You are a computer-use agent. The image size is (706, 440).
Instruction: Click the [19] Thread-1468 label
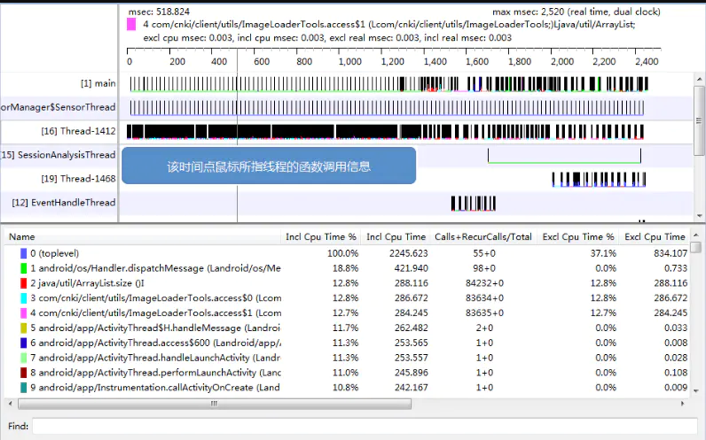point(78,179)
